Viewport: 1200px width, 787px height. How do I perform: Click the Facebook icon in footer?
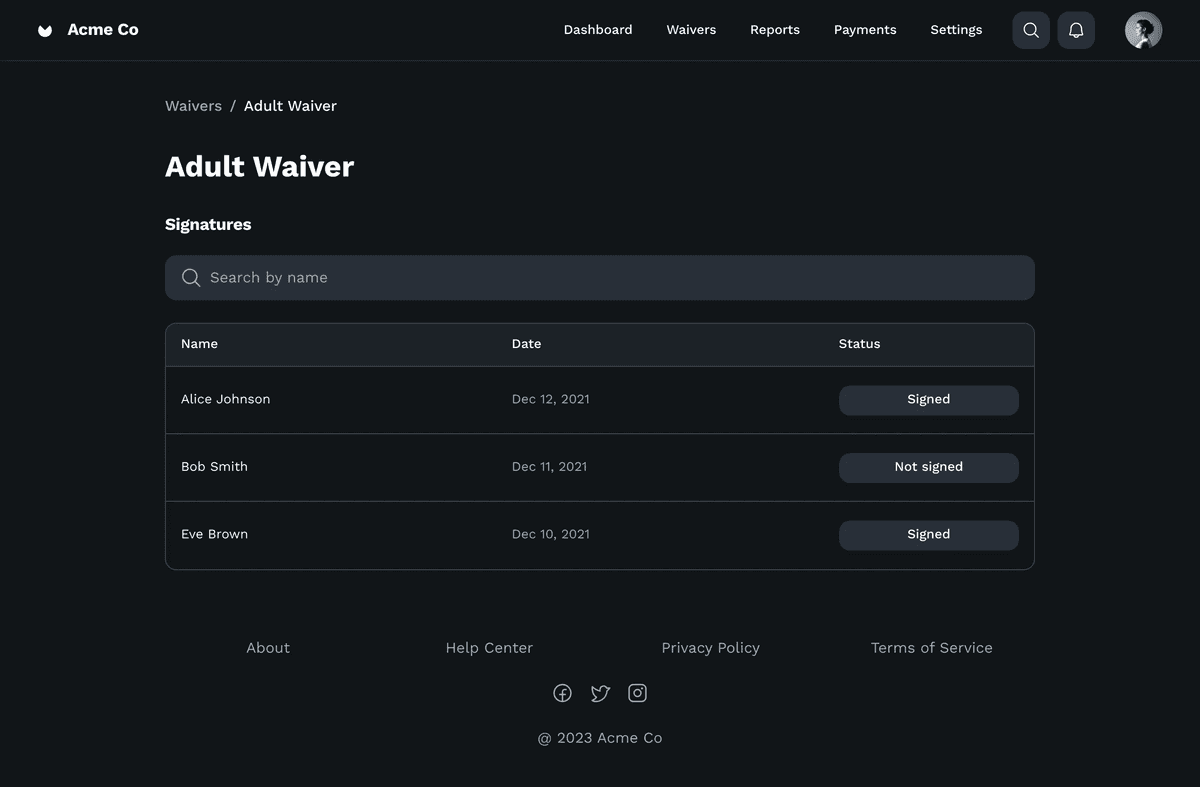click(x=562, y=692)
